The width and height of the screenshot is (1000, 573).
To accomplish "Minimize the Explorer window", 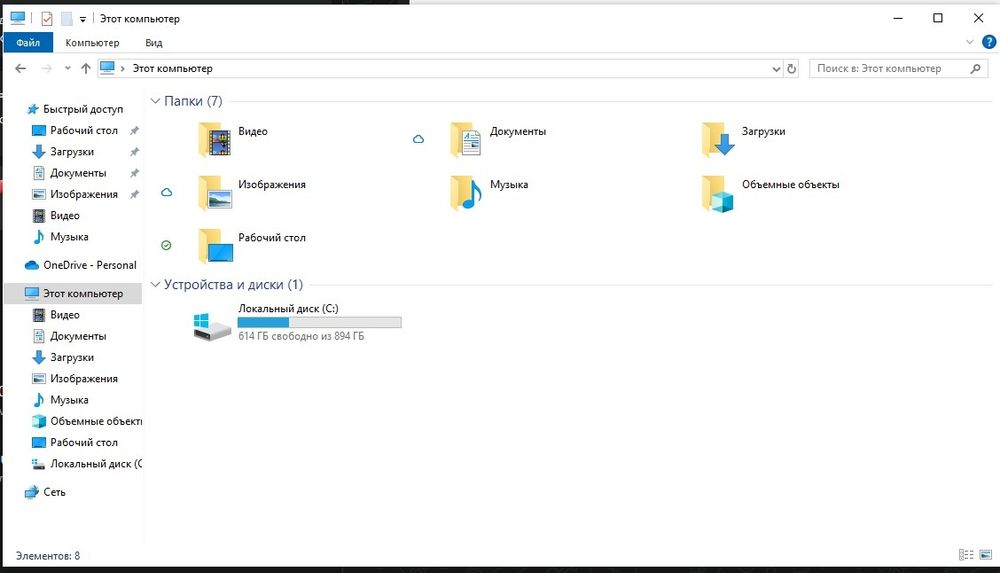I will point(898,18).
